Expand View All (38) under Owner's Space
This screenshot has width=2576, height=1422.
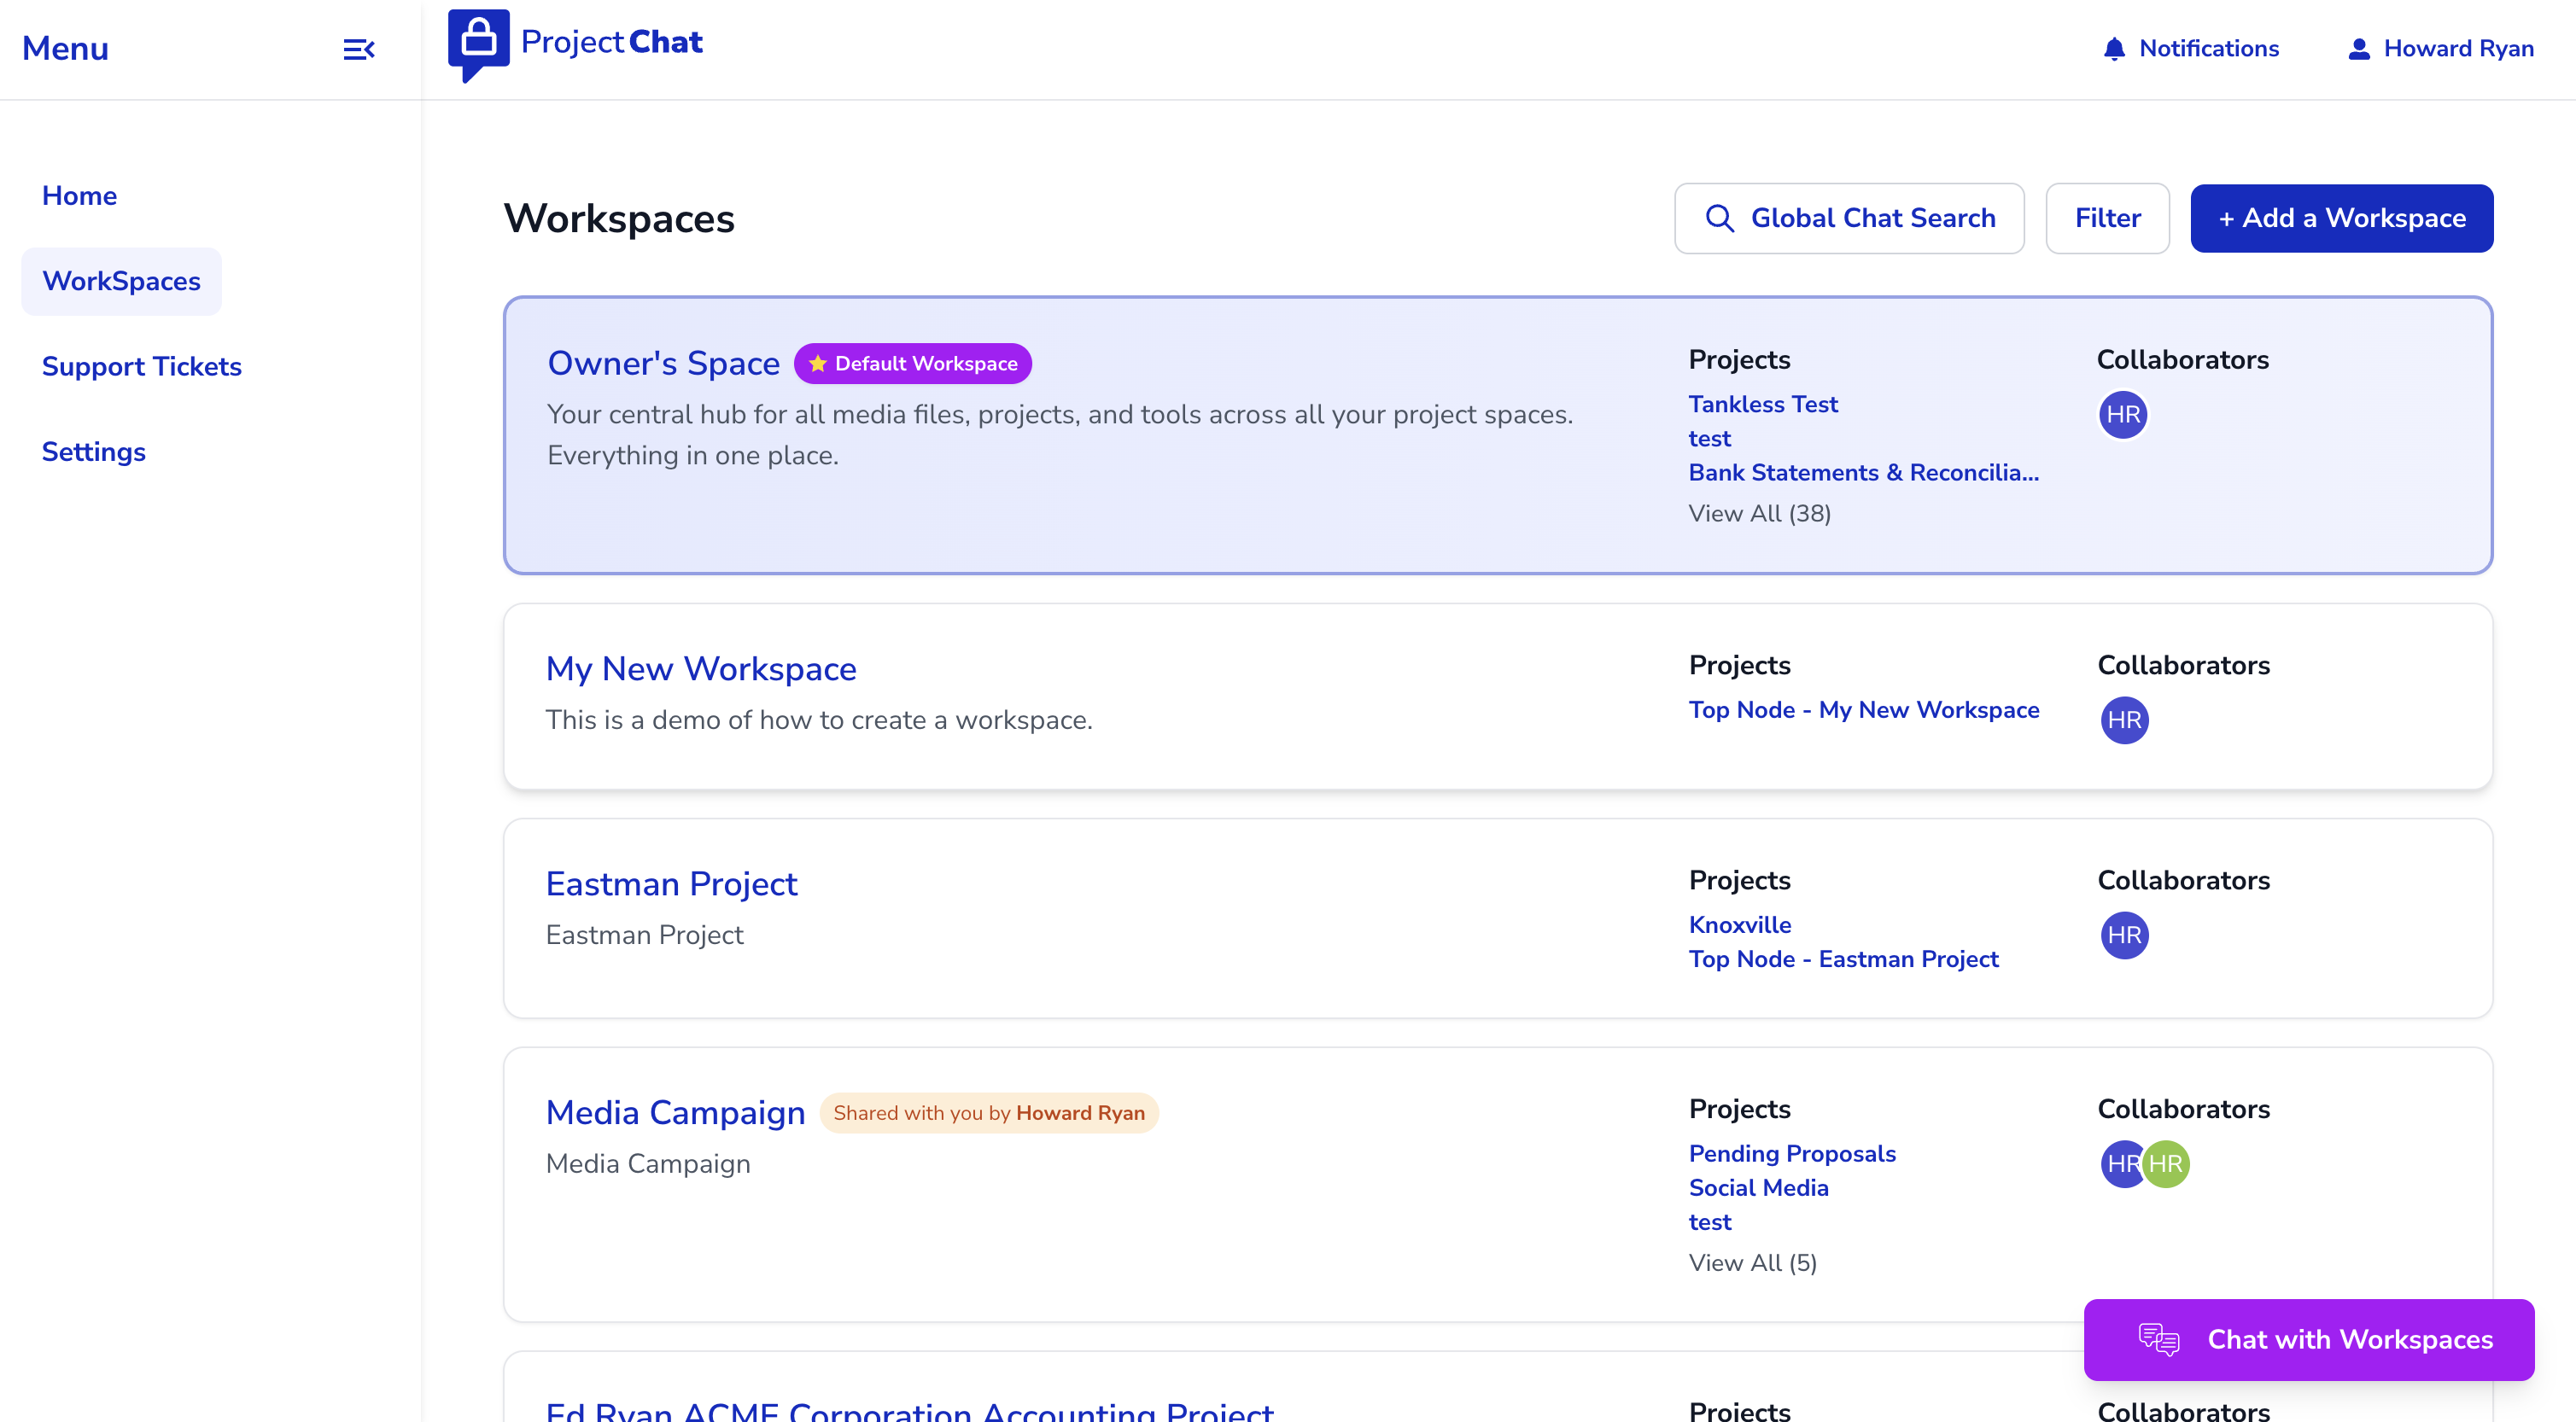coord(1759,513)
